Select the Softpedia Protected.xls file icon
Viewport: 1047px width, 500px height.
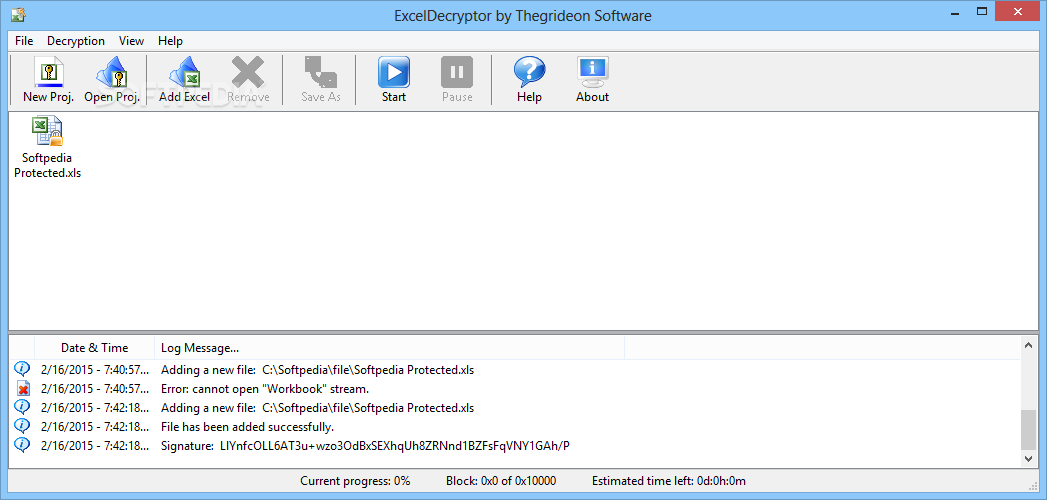[47, 148]
